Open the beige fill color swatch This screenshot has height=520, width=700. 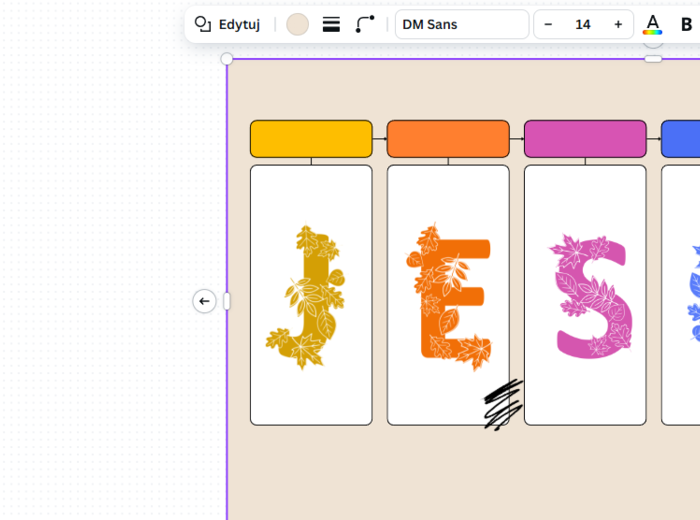point(297,24)
